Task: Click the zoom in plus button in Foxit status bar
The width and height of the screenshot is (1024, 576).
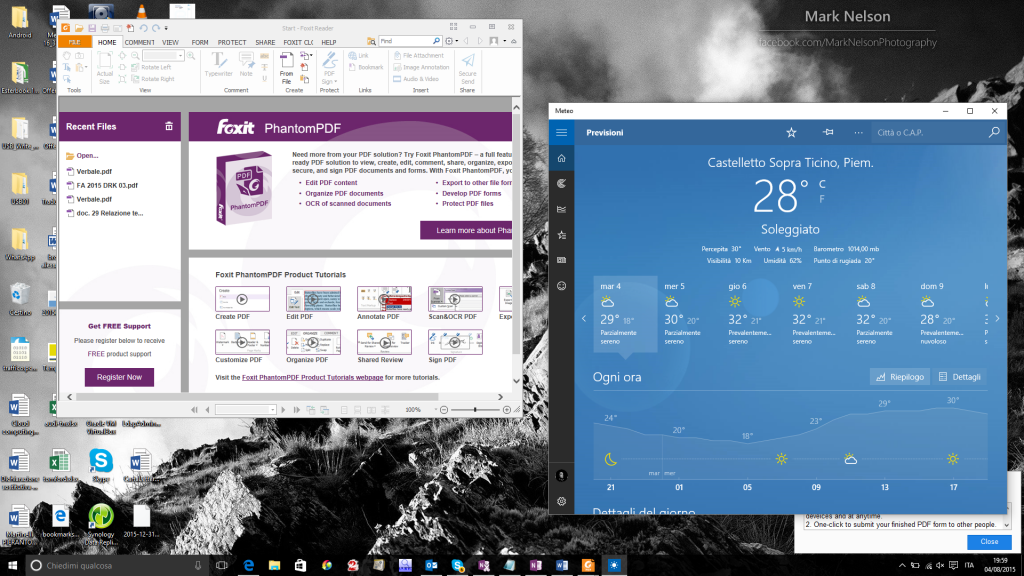Action: [x=507, y=409]
